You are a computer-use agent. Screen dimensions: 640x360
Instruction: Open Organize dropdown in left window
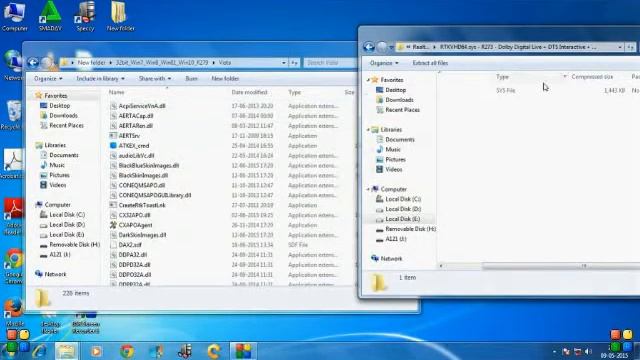point(48,78)
